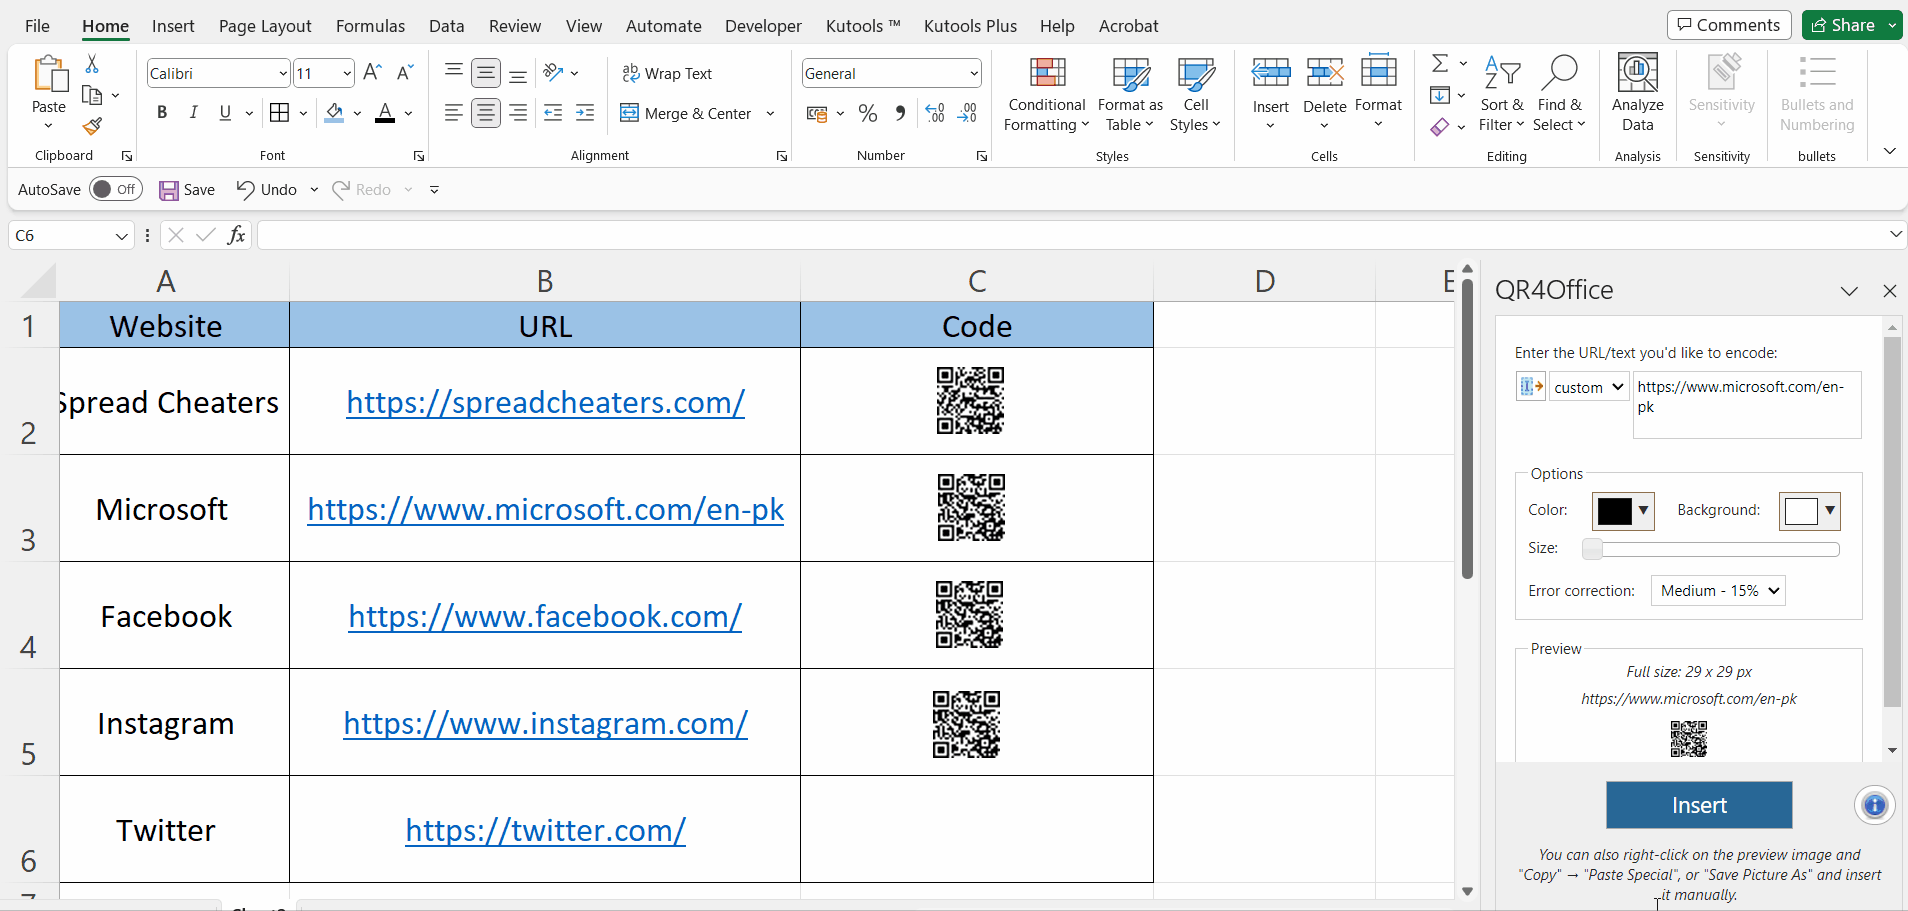Decrease the indent
The image size is (1908, 911).
(553, 113)
